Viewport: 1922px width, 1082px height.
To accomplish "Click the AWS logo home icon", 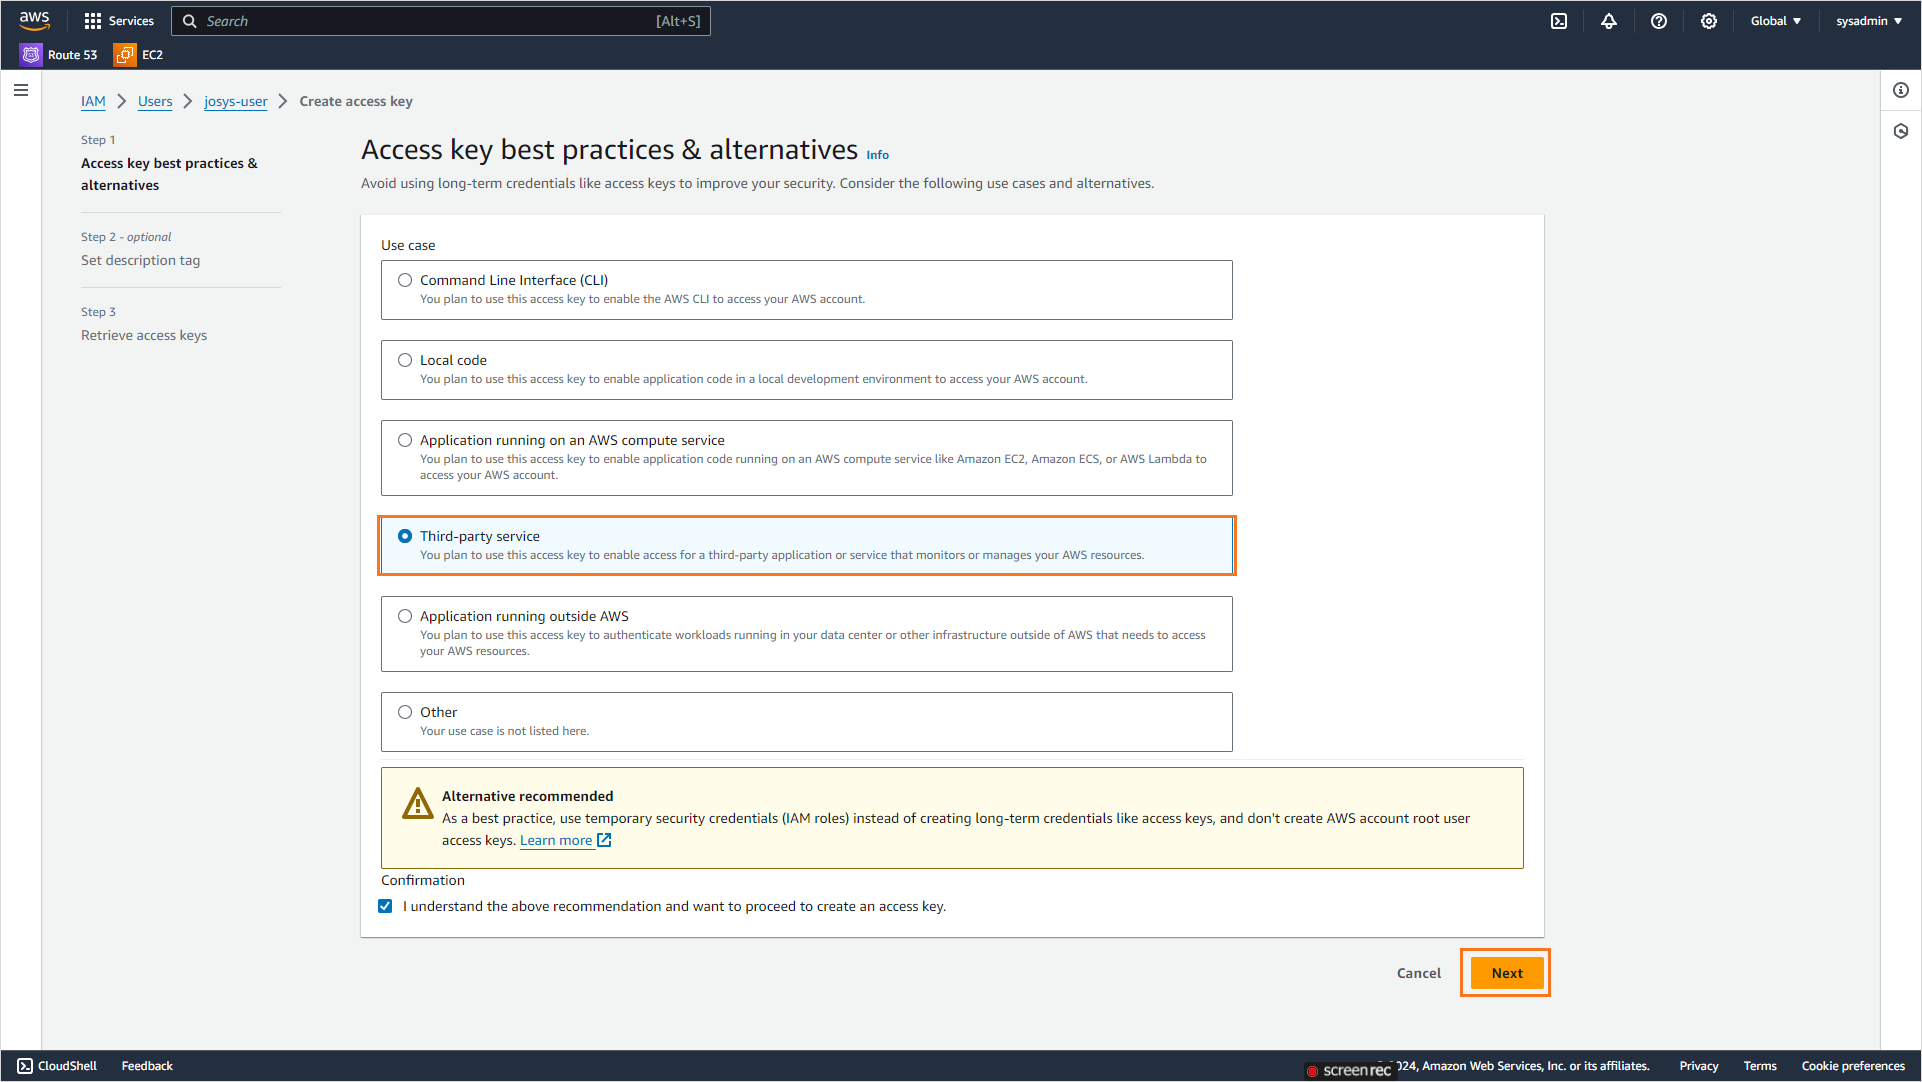I will coord(34,20).
